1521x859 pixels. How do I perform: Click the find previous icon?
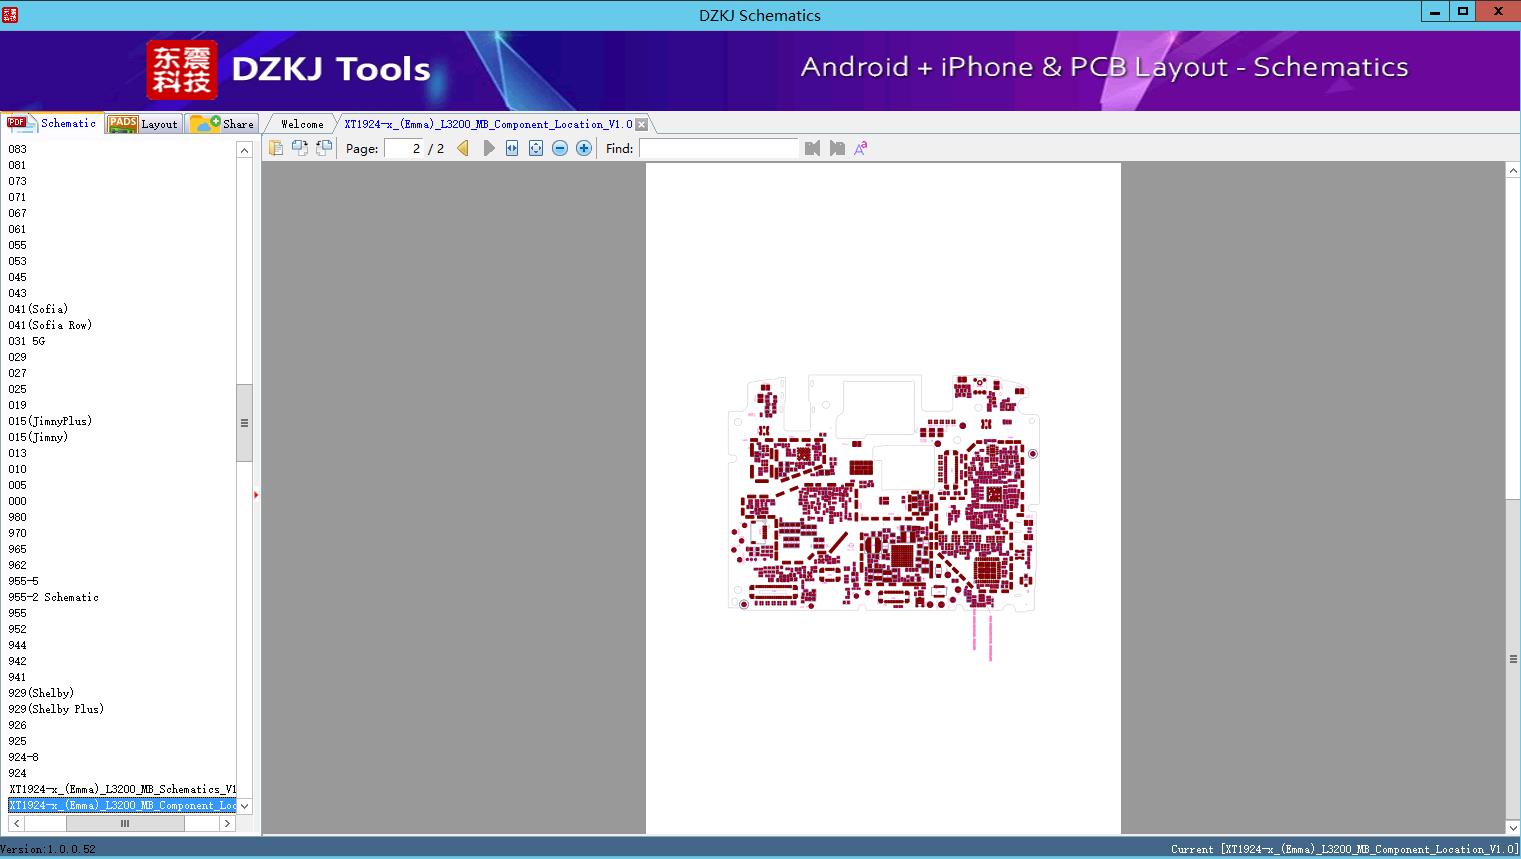coord(812,148)
